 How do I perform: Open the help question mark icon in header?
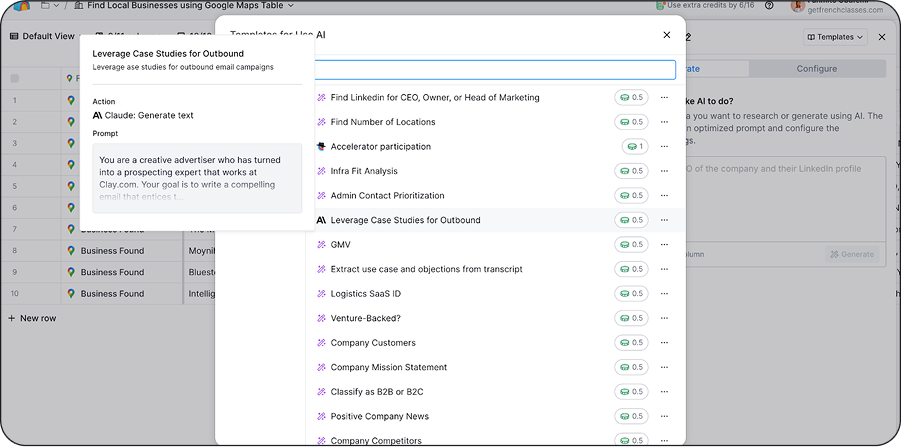click(769, 5)
